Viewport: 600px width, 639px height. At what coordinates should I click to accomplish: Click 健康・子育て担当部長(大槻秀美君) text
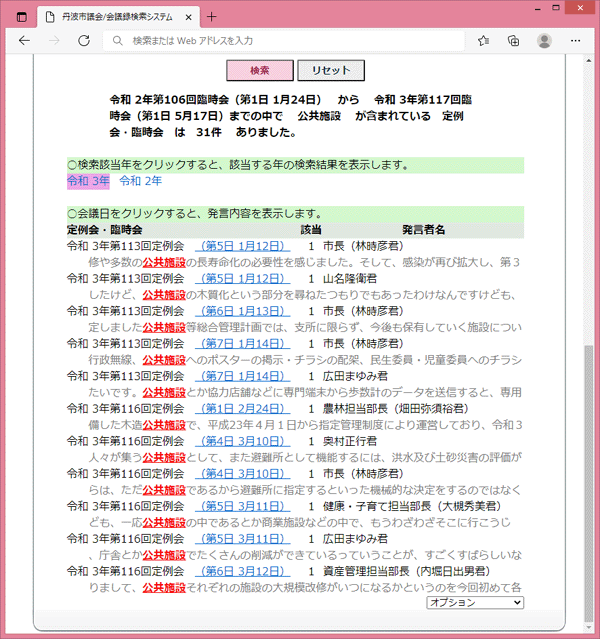(412, 507)
